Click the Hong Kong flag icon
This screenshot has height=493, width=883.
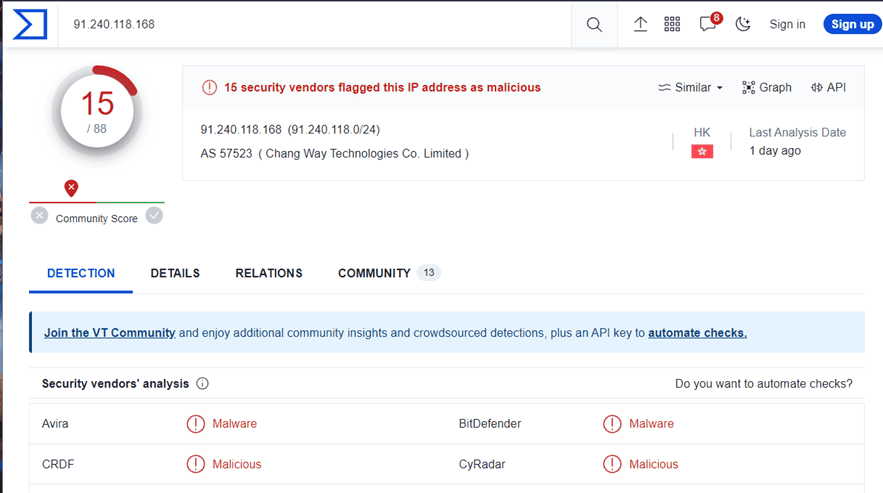[702, 151]
